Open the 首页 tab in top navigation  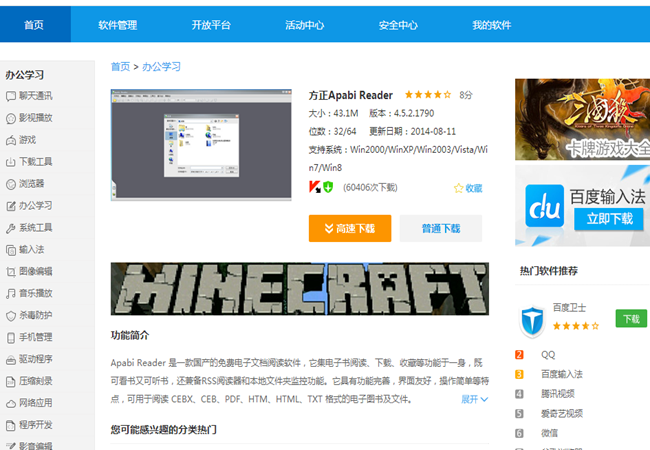pos(34,25)
